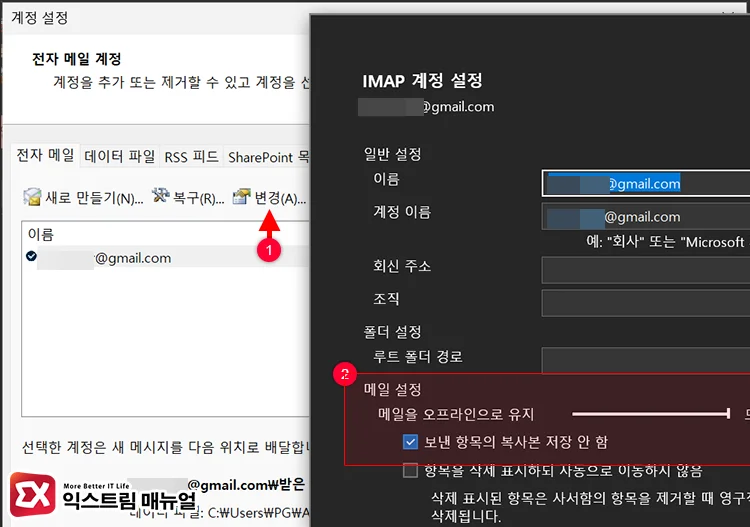Click the Change (변경) account icon

[x=242, y=196]
